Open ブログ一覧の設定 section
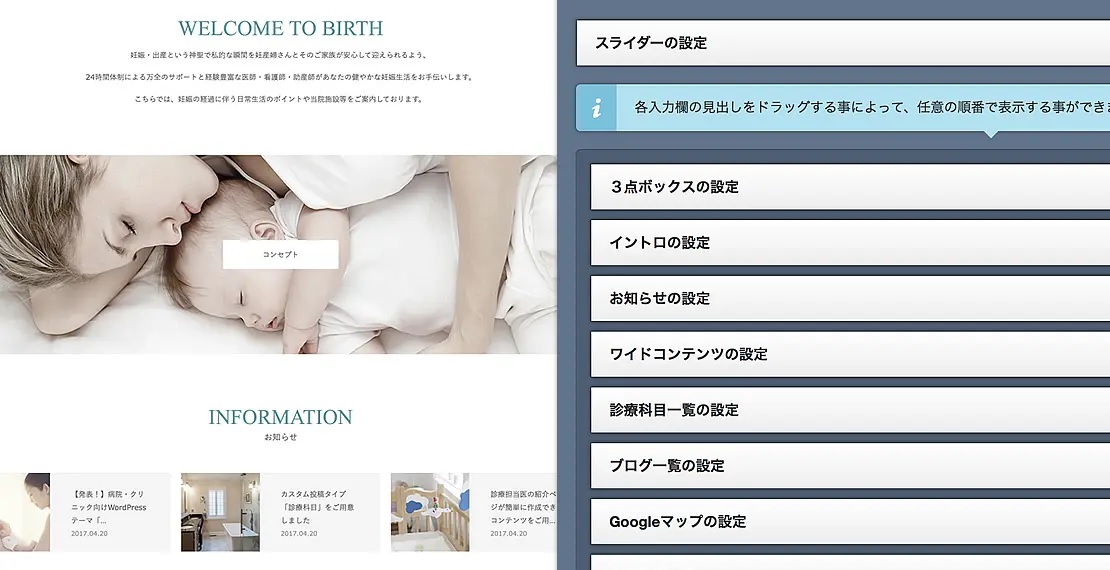The image size is (1110, 570). (x=850, y=466)
